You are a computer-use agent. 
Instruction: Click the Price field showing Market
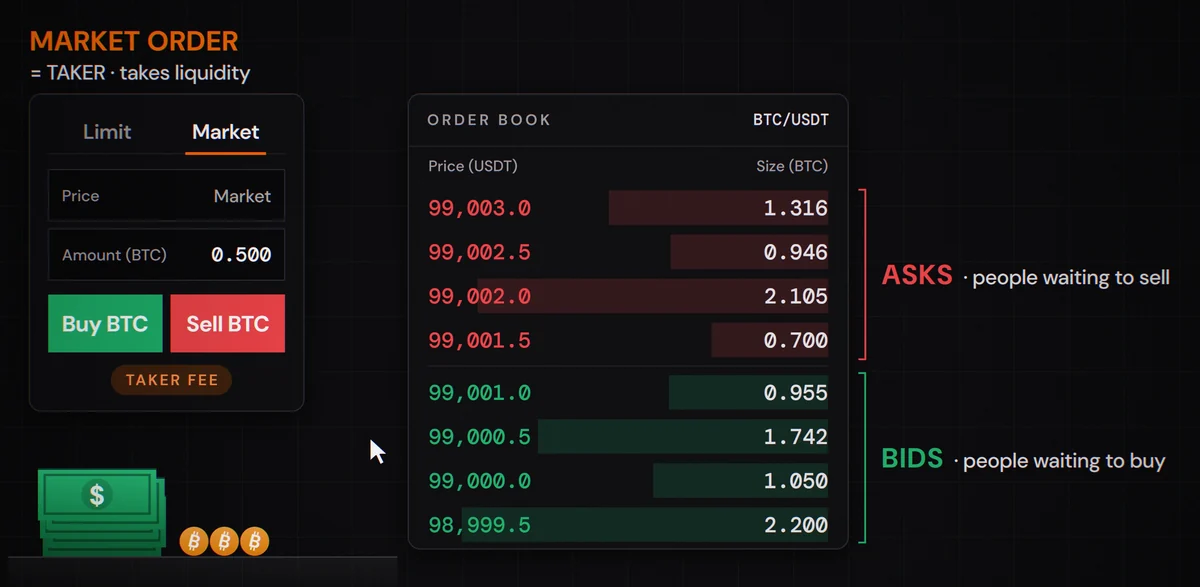point(166,196)
